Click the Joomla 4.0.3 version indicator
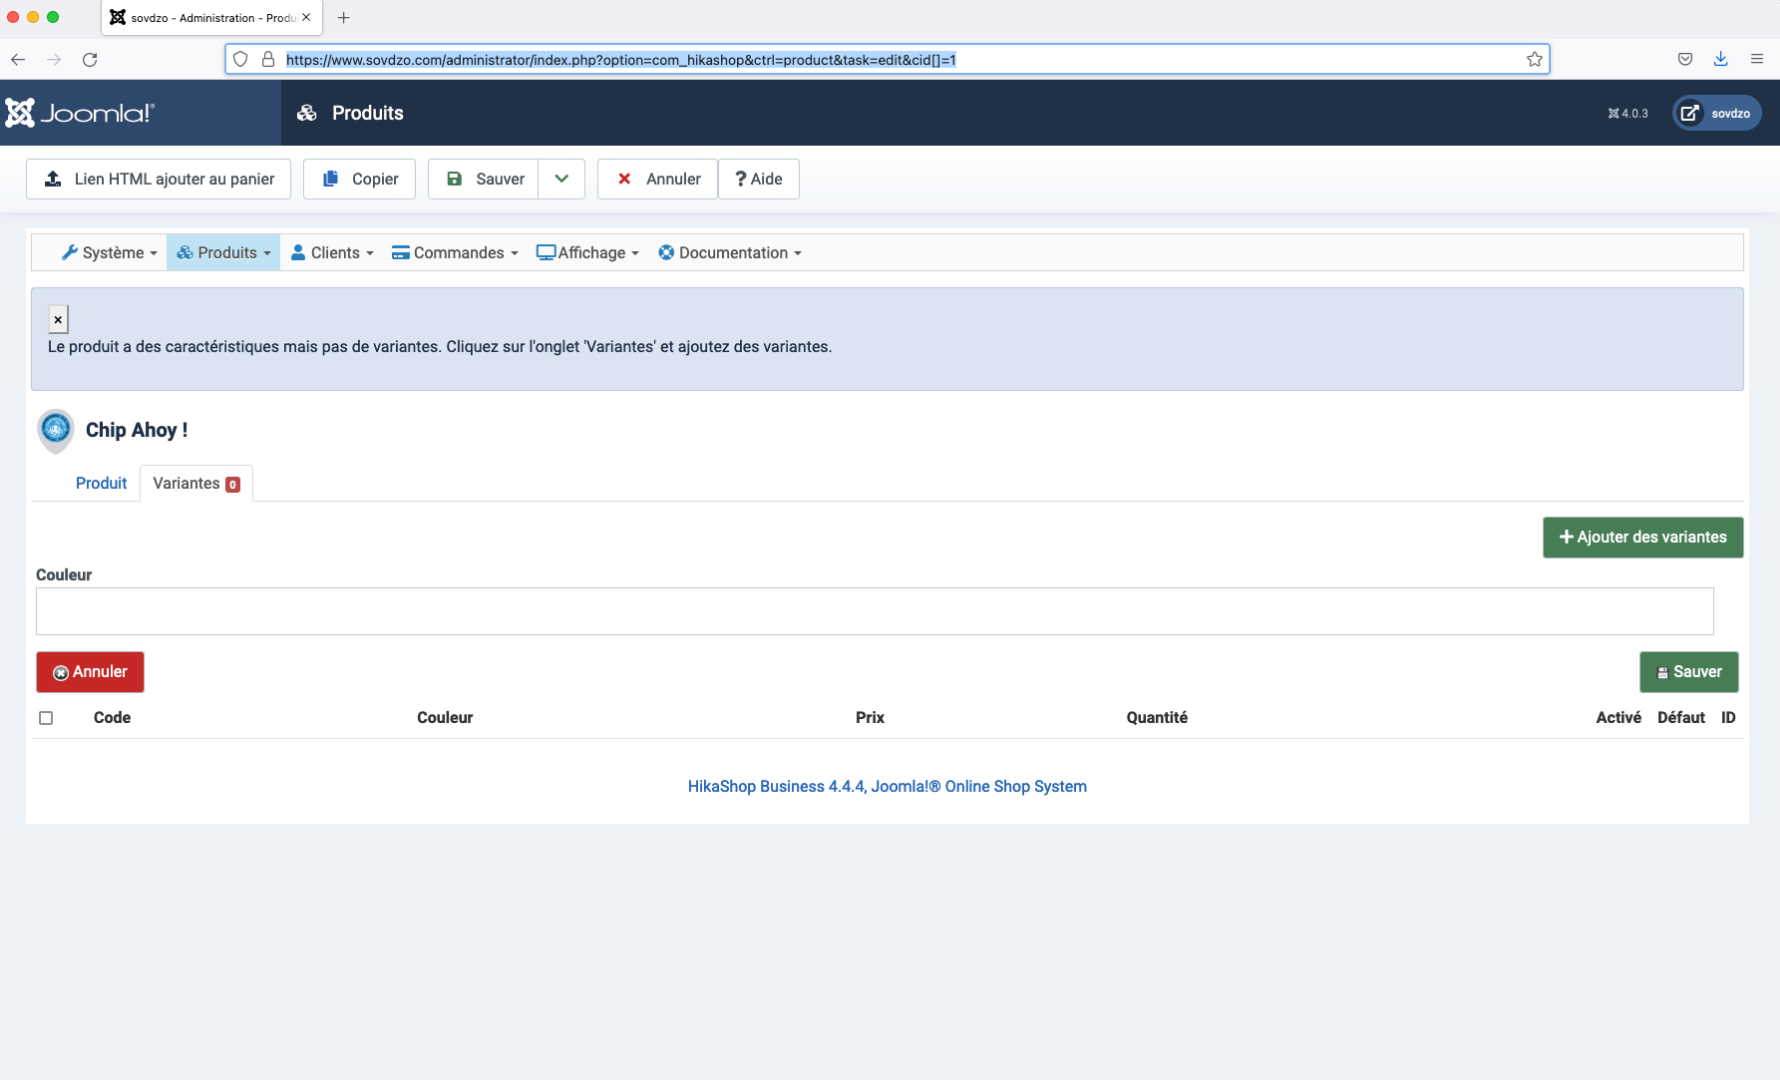This screenshot has width=1780, height=1080. 1628,113
